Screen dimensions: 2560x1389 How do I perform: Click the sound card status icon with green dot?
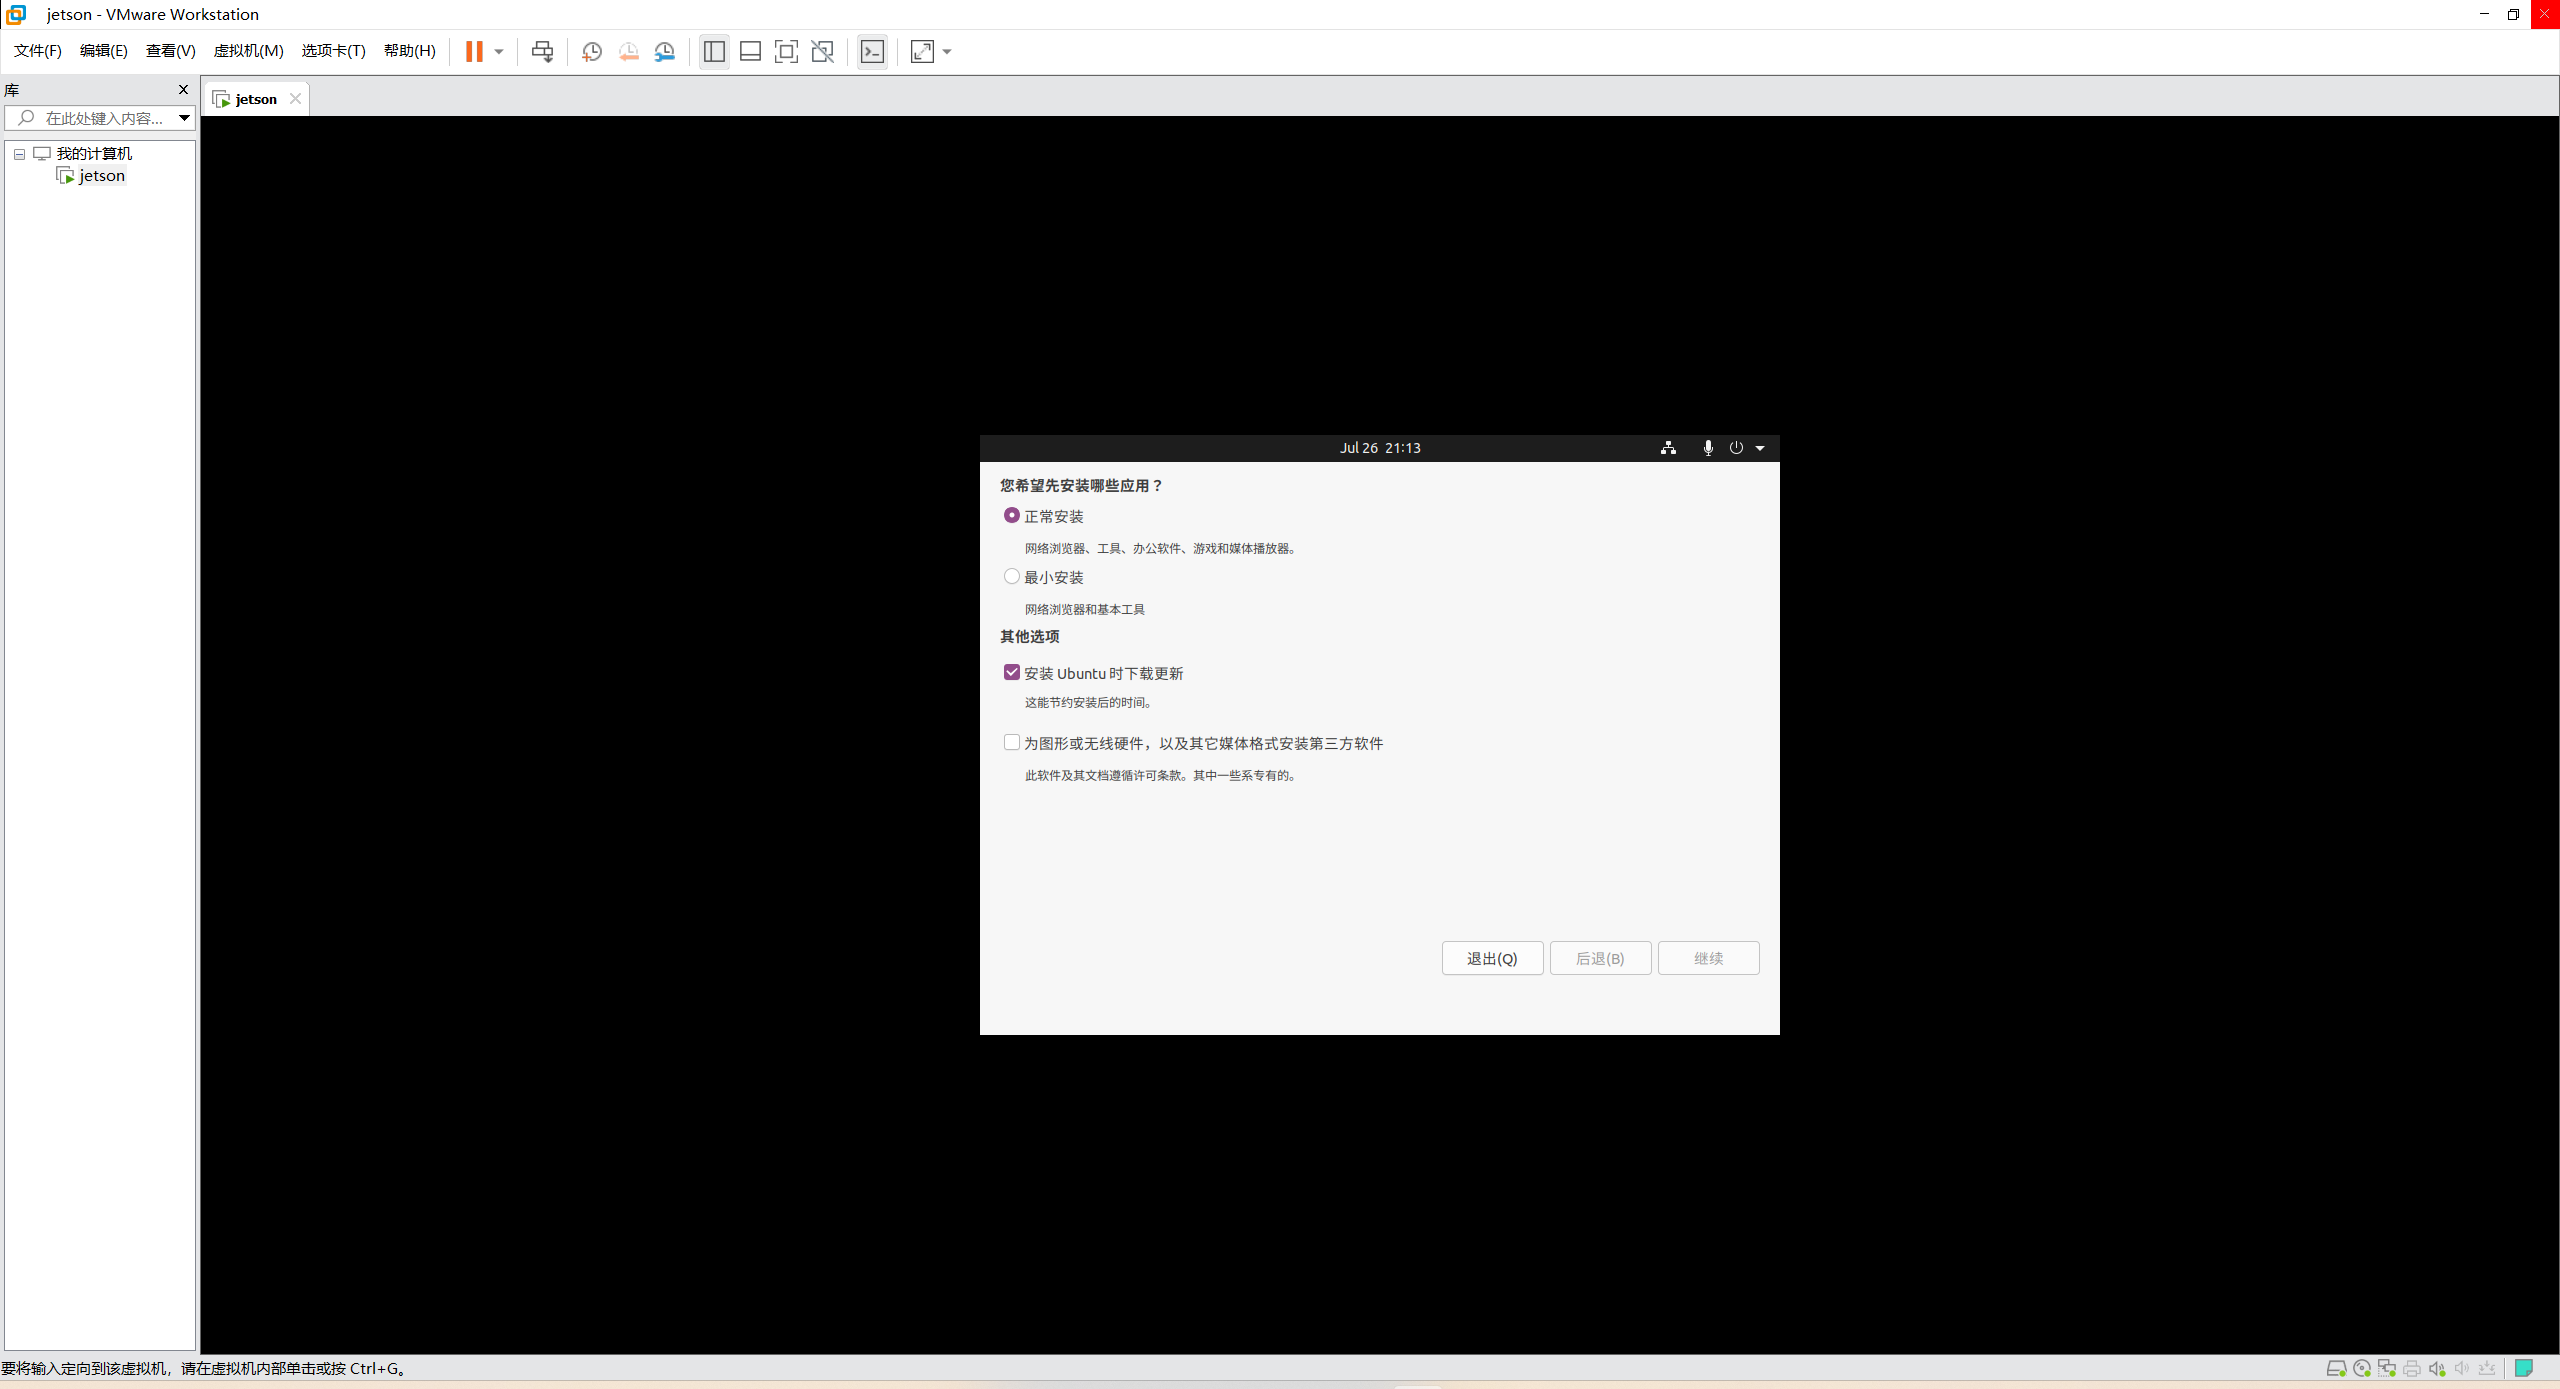coord(2437,1368)
